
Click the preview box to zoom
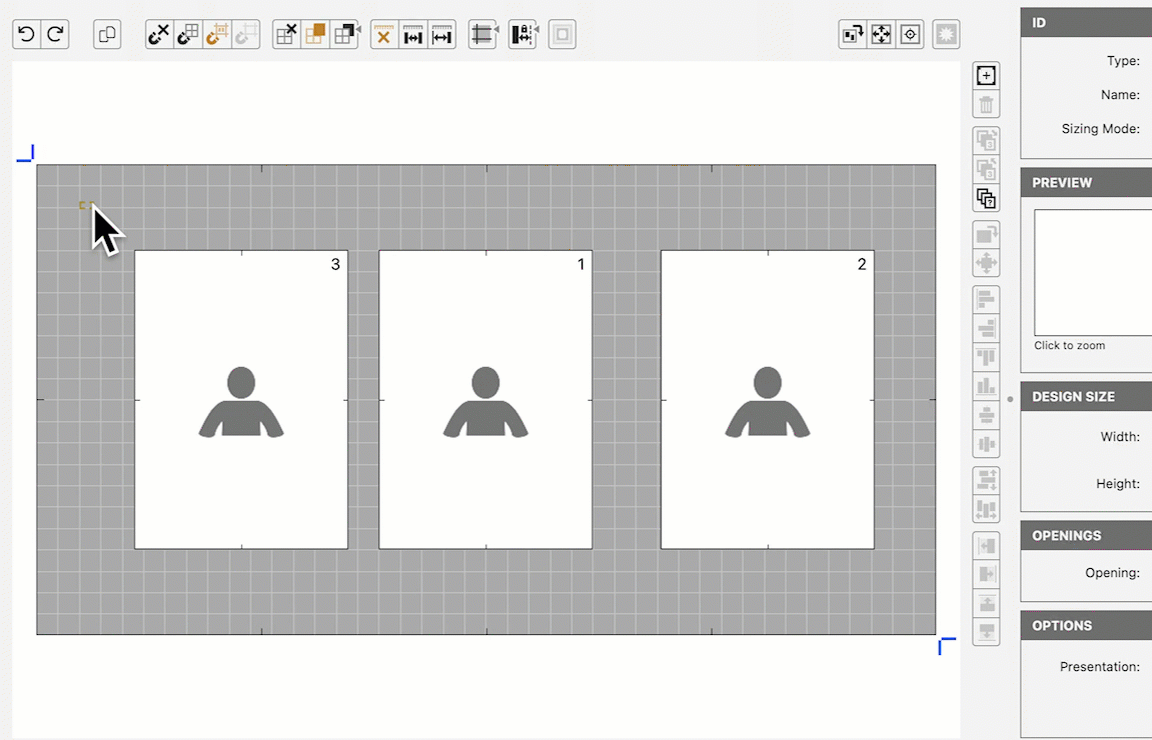(1093, 272)
